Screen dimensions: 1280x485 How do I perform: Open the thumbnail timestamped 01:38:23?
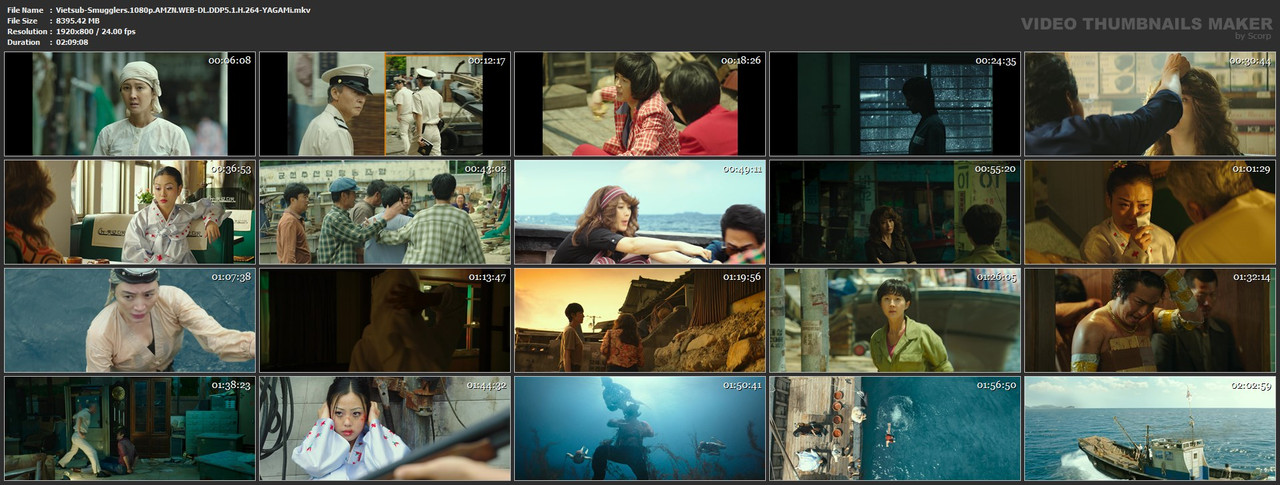coord(130,428)
